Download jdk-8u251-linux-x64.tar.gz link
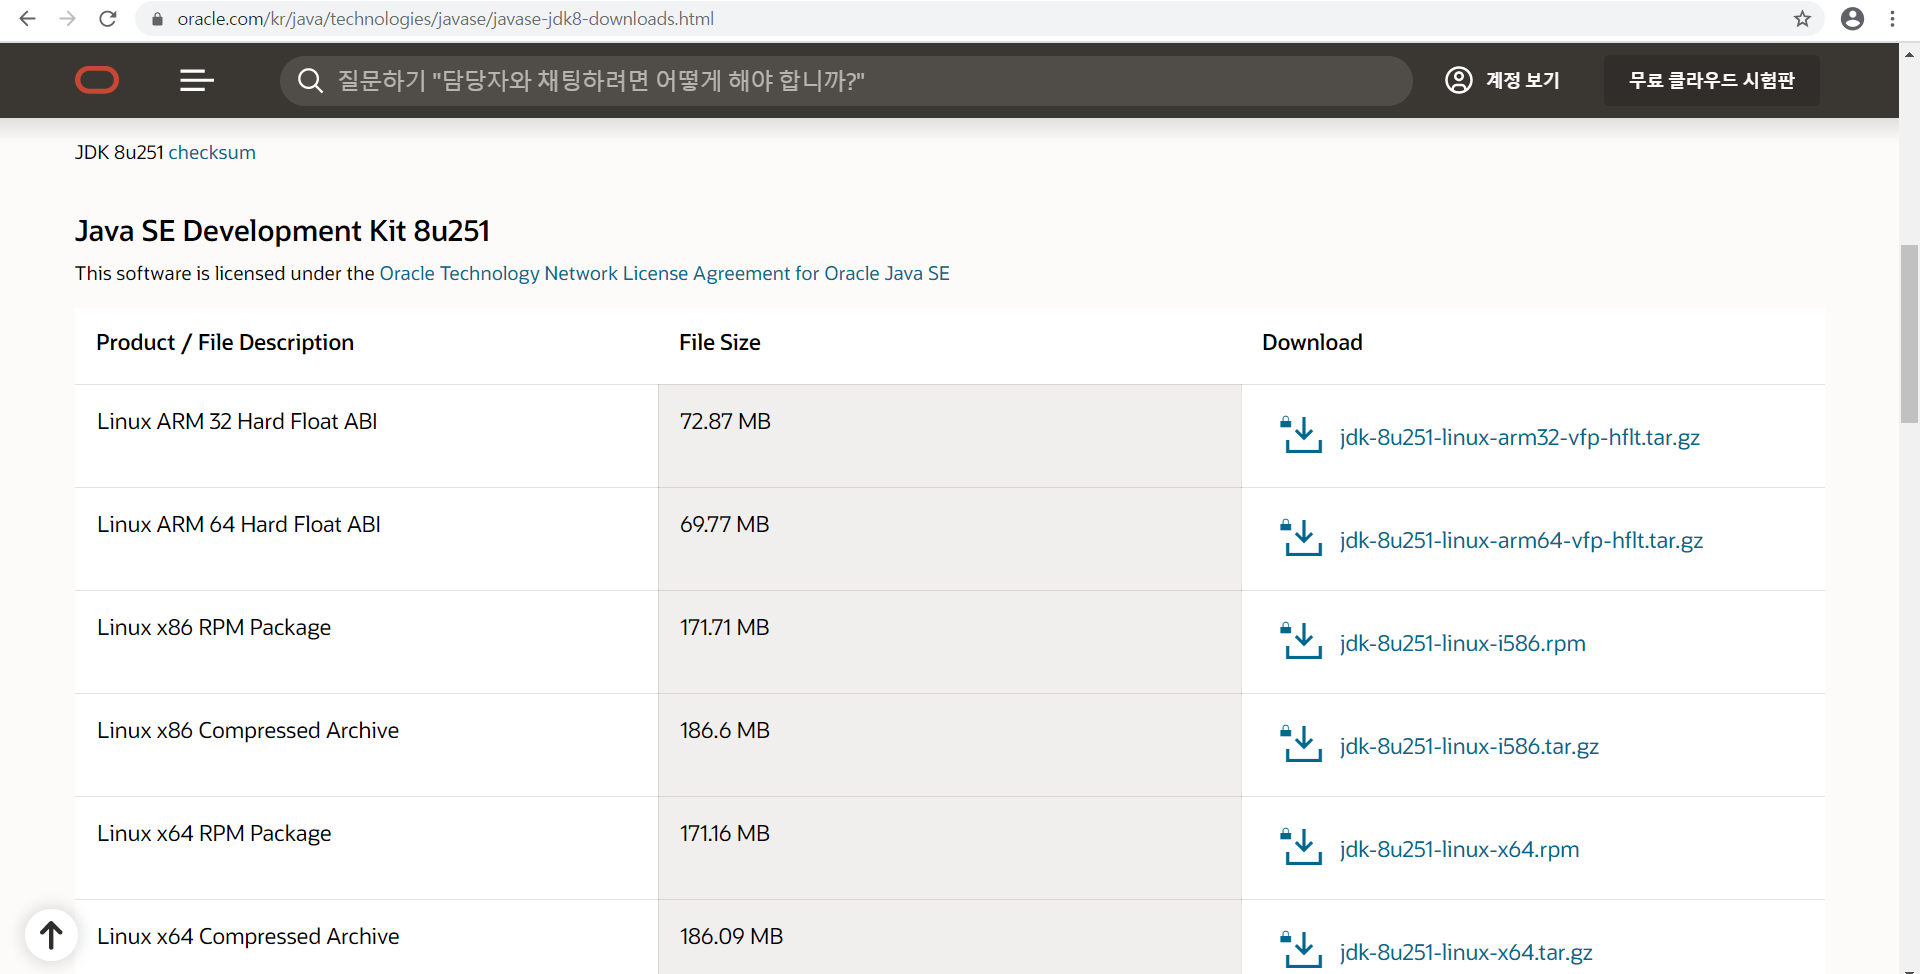This screenshot has width=1920, height=974. click(x=1466, y=952)
